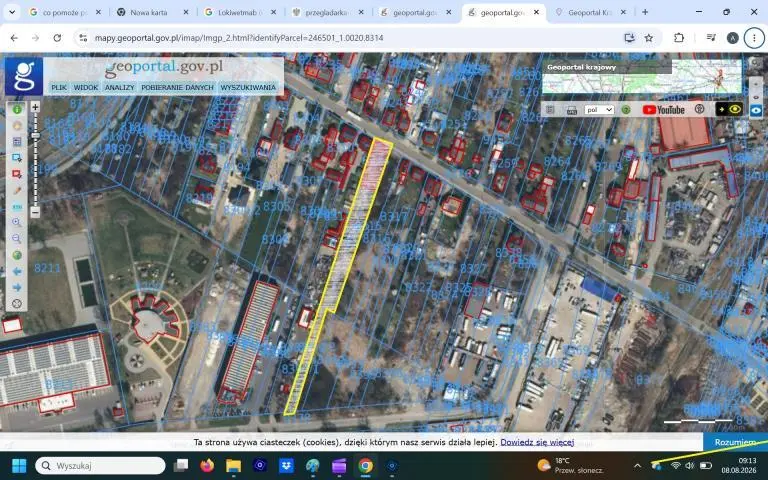
Task: Go to next map view arrow
Action: [x=17, y=288]
